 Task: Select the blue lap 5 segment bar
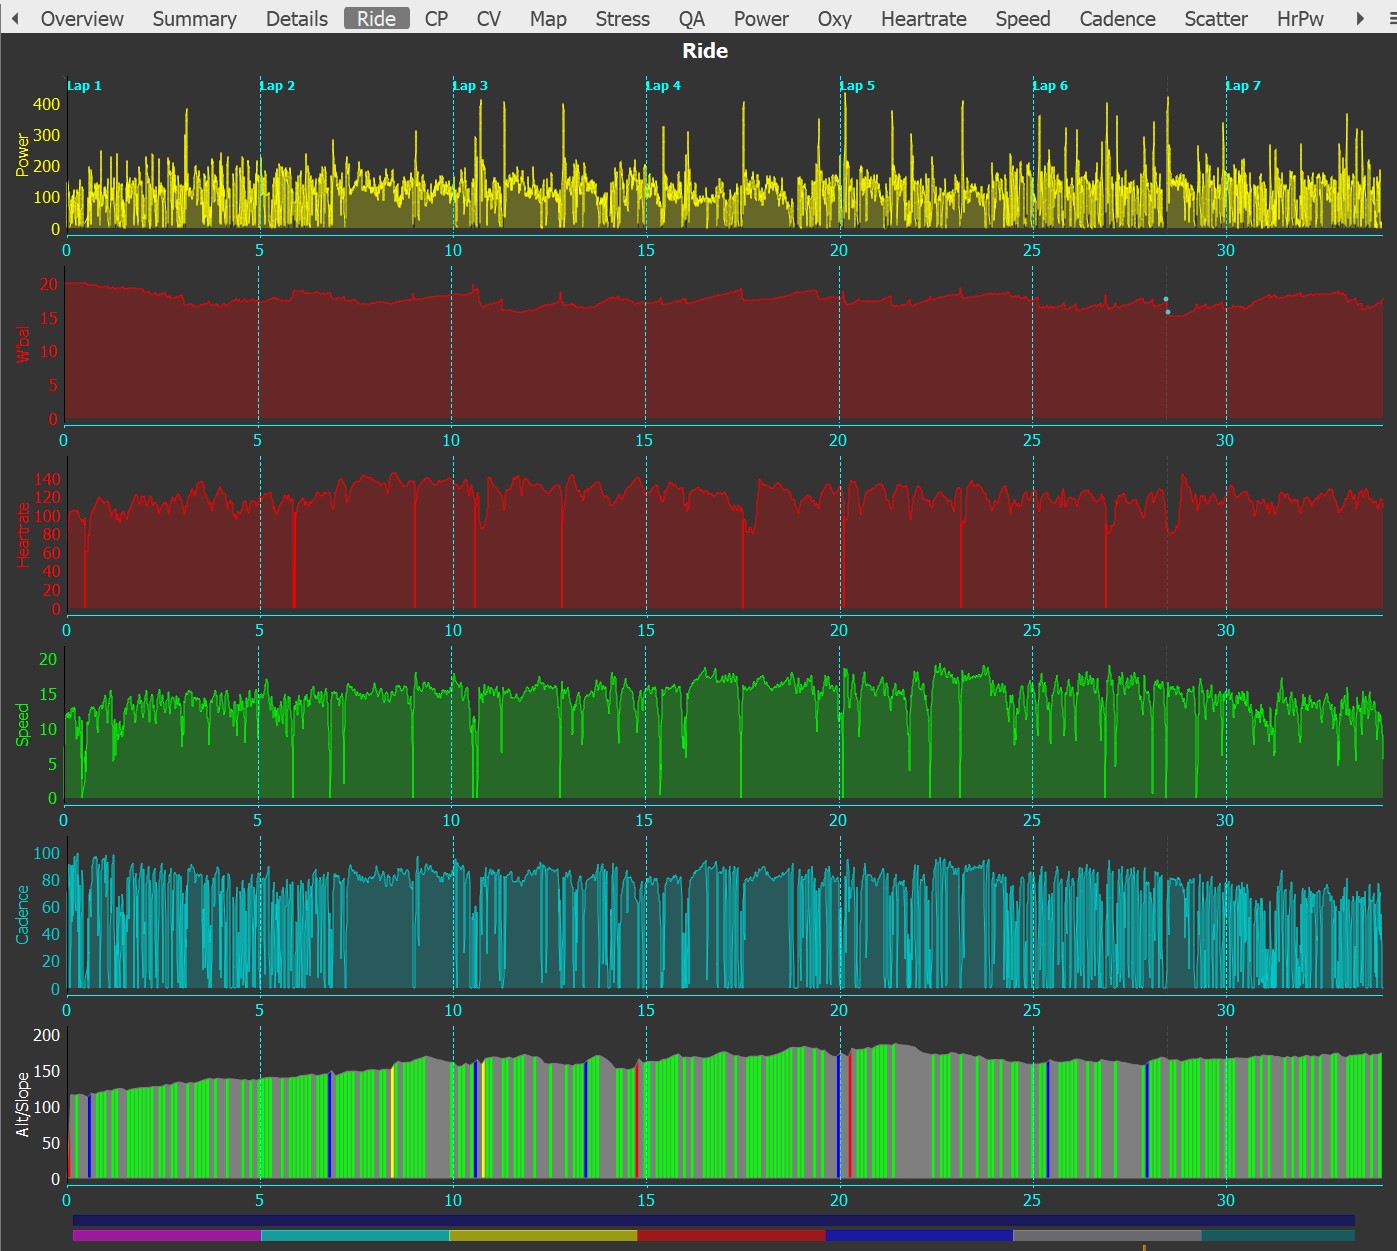[x=919, y=1236]
